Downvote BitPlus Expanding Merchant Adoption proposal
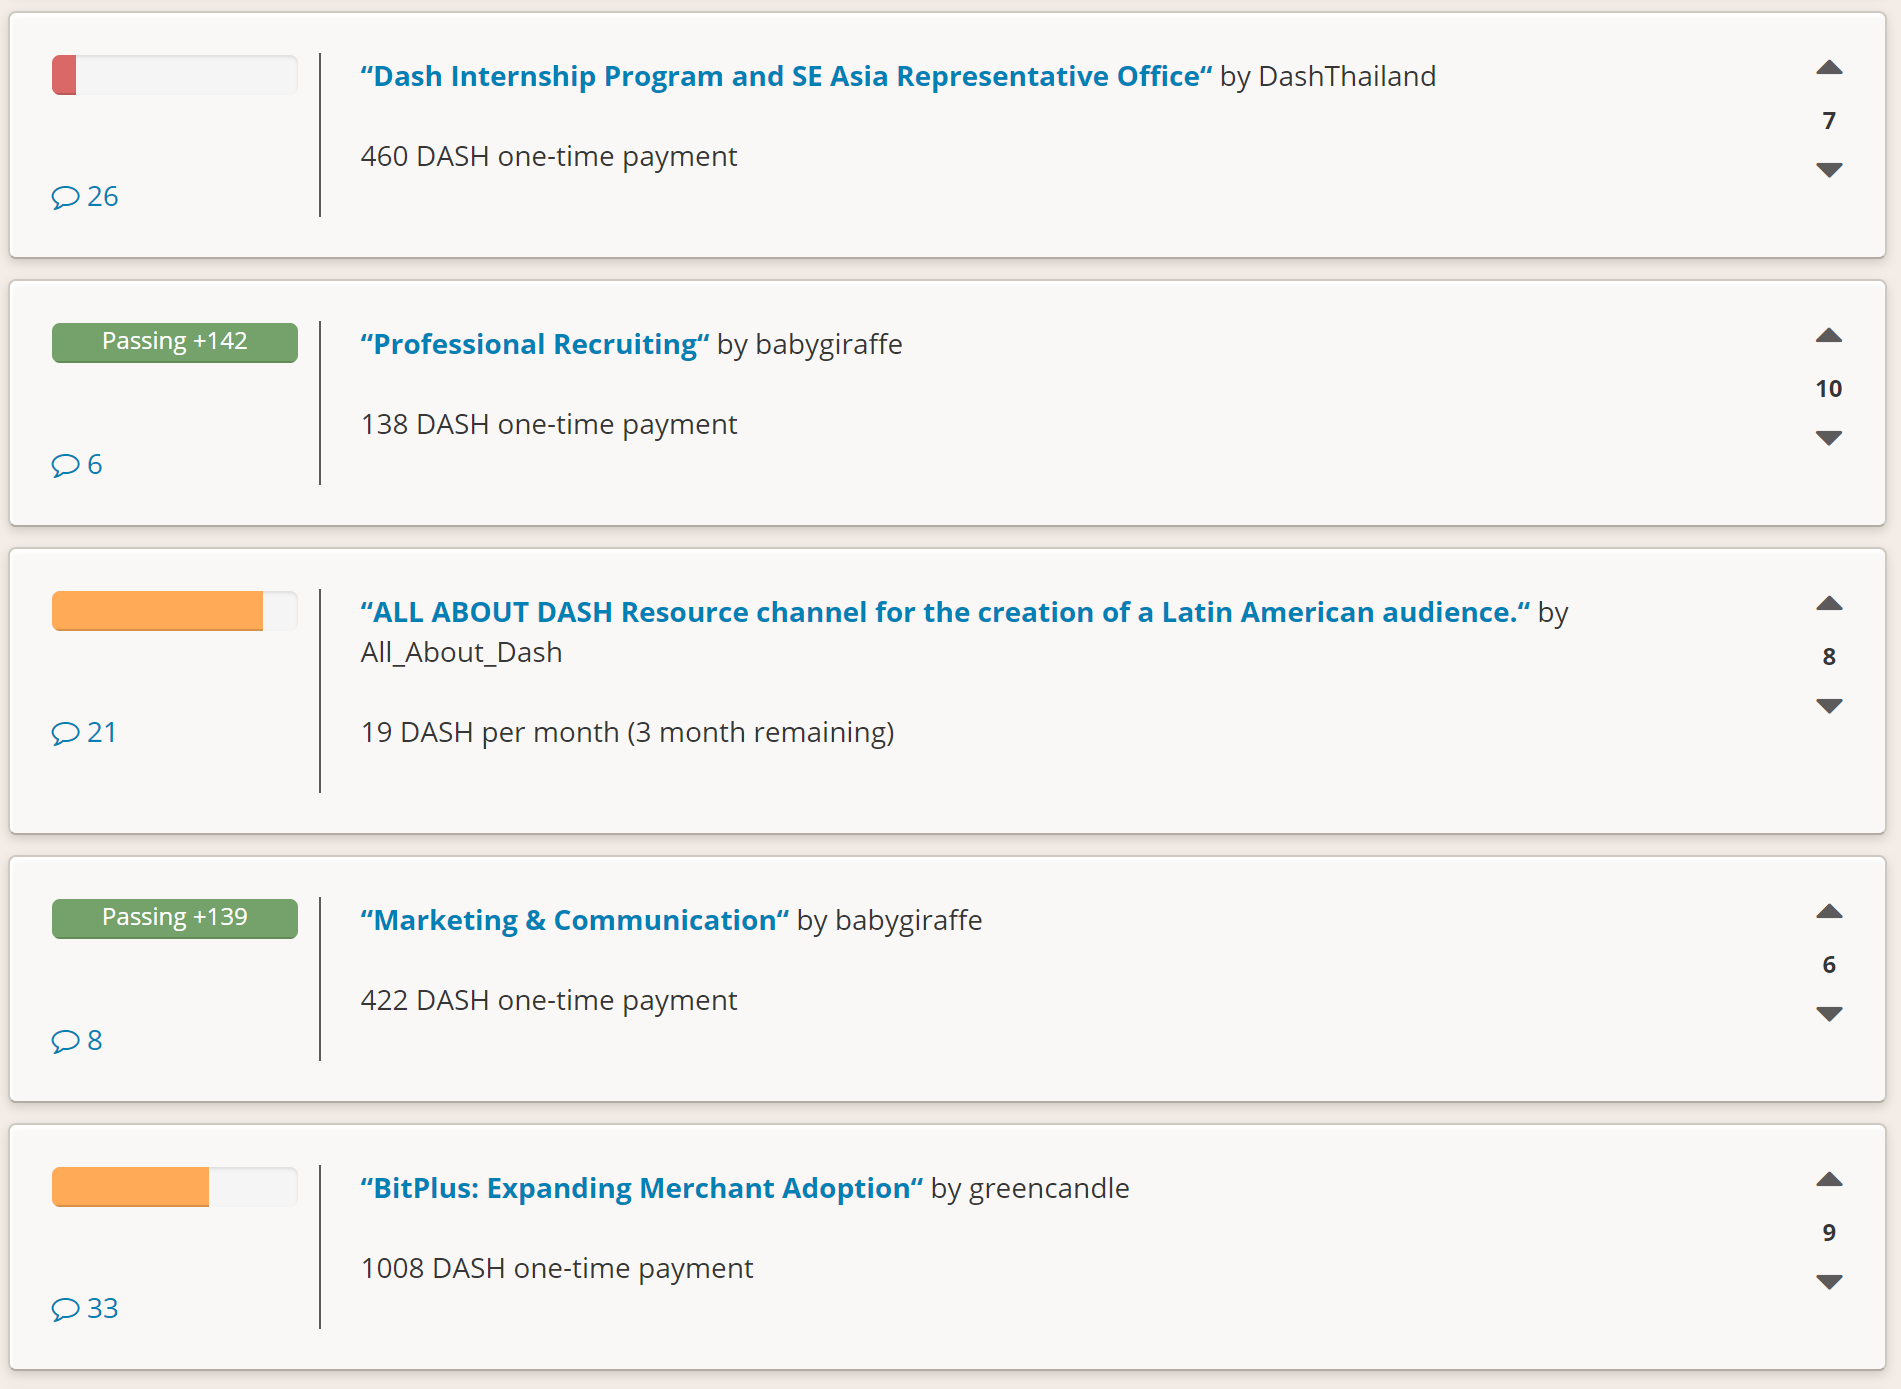Screen dimensions: 1901x1389 tap(1829, 1282)
